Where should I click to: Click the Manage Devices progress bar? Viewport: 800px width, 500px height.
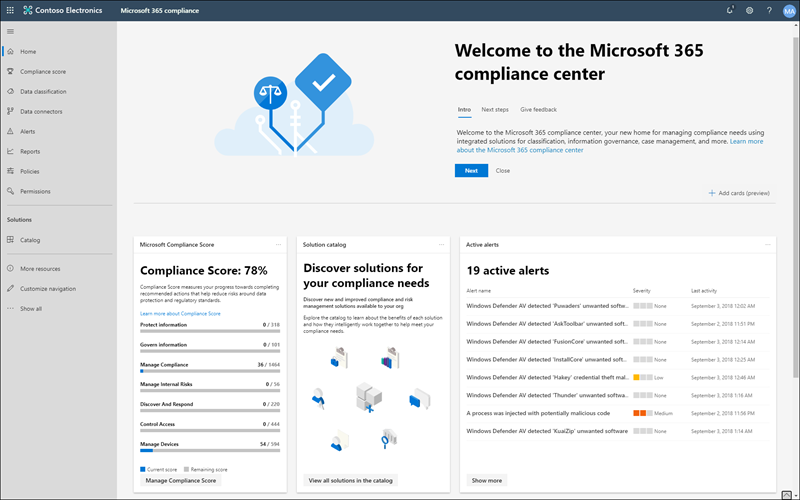tap(210, 451)
